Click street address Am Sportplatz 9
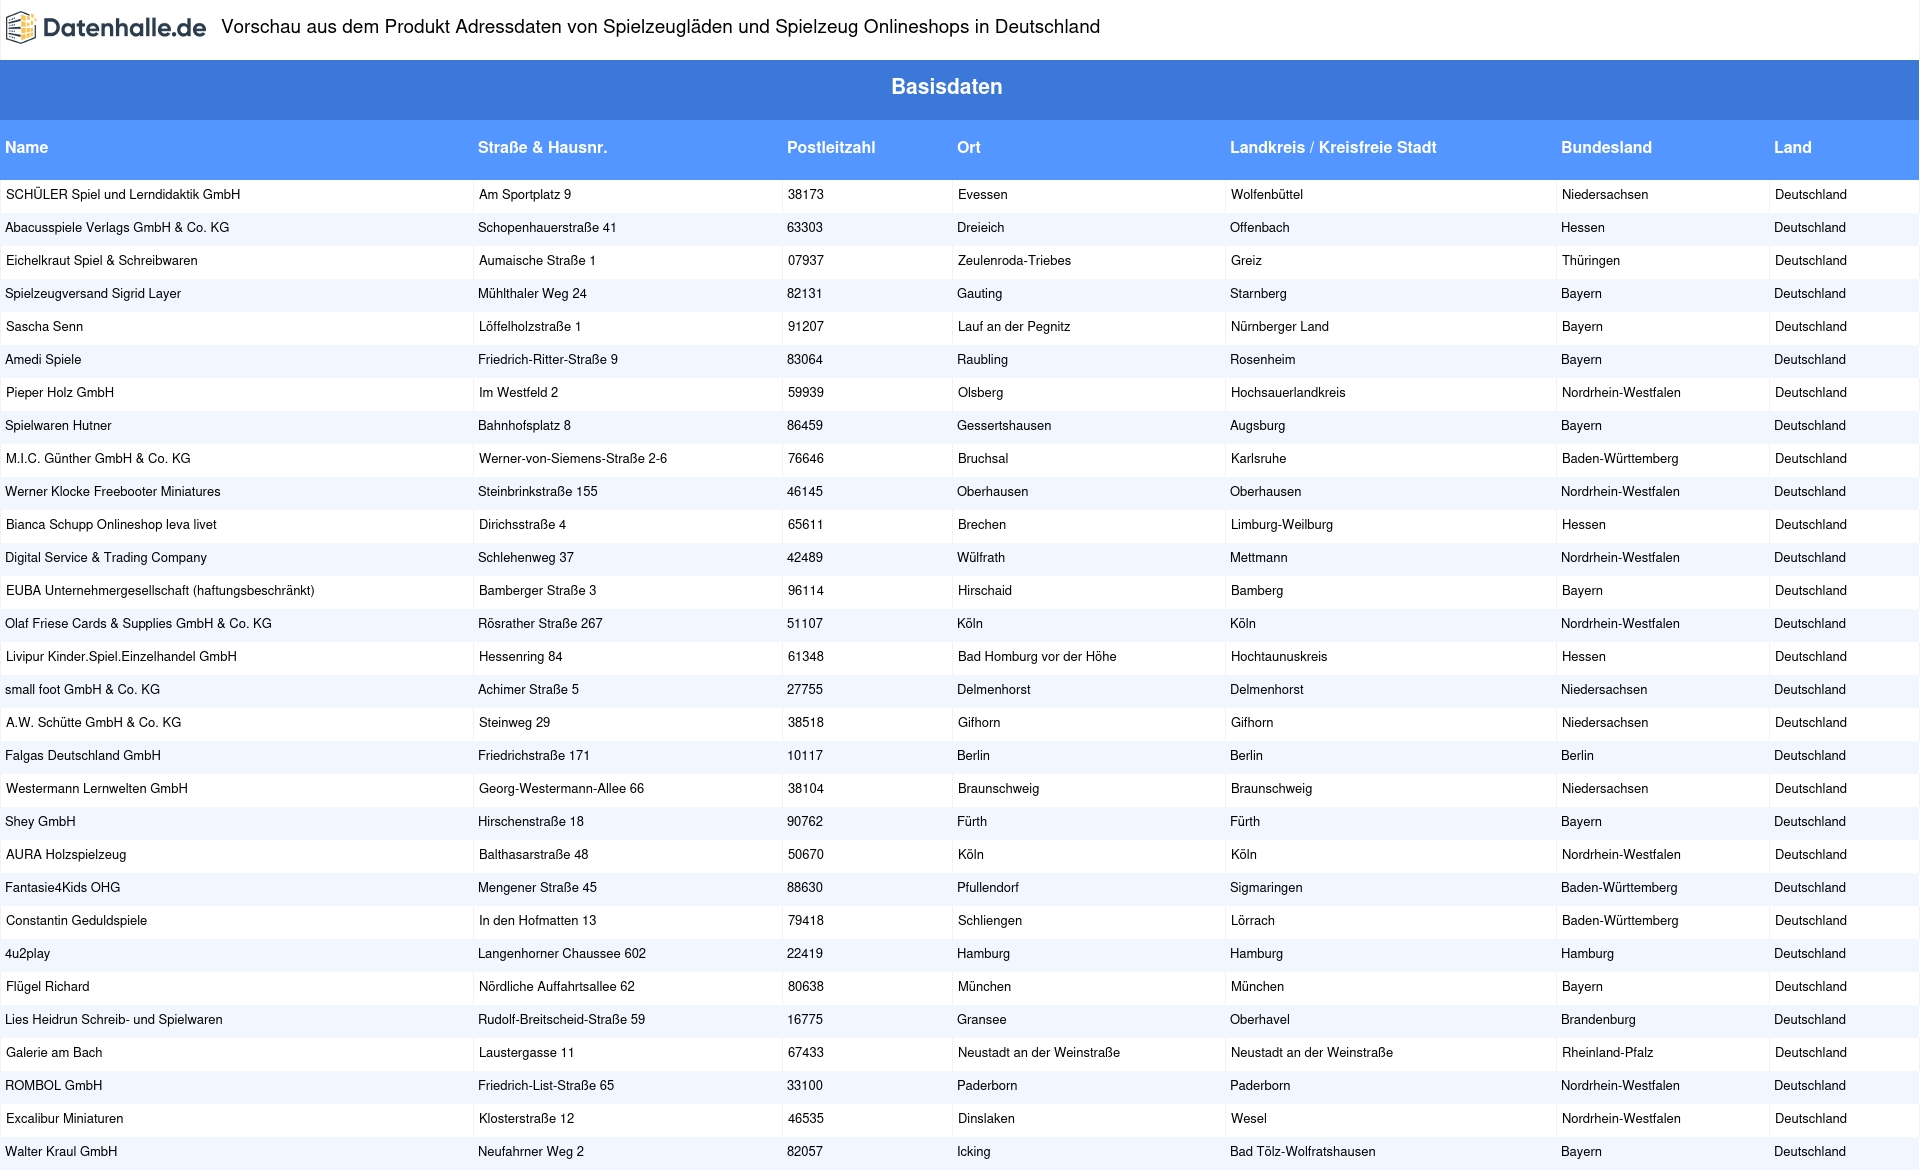Viewport: 1920px width, 1170px height. tap(525, 195)
